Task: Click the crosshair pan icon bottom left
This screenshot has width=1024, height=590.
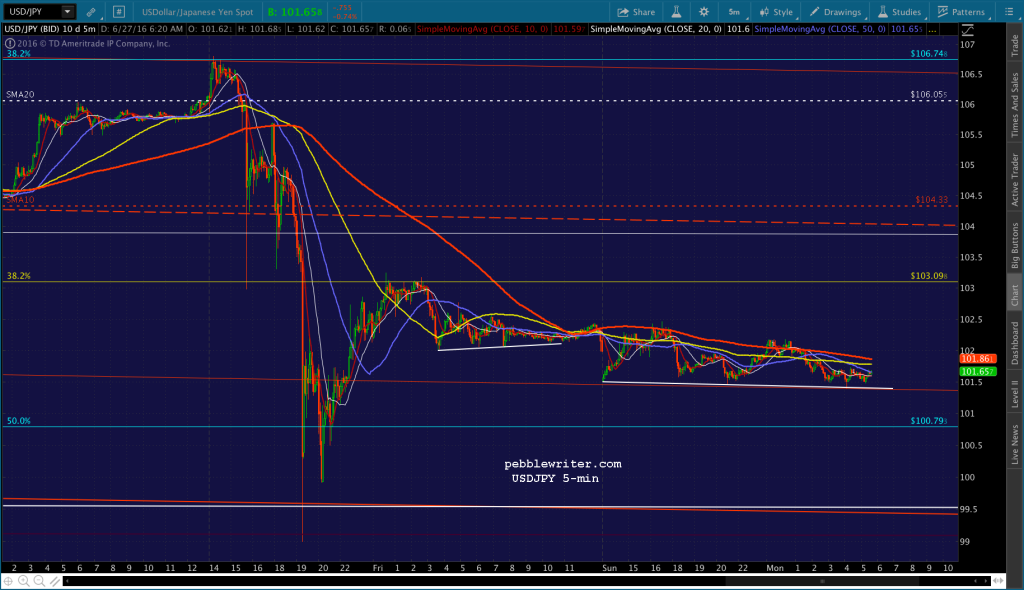Action: (8, 581)
